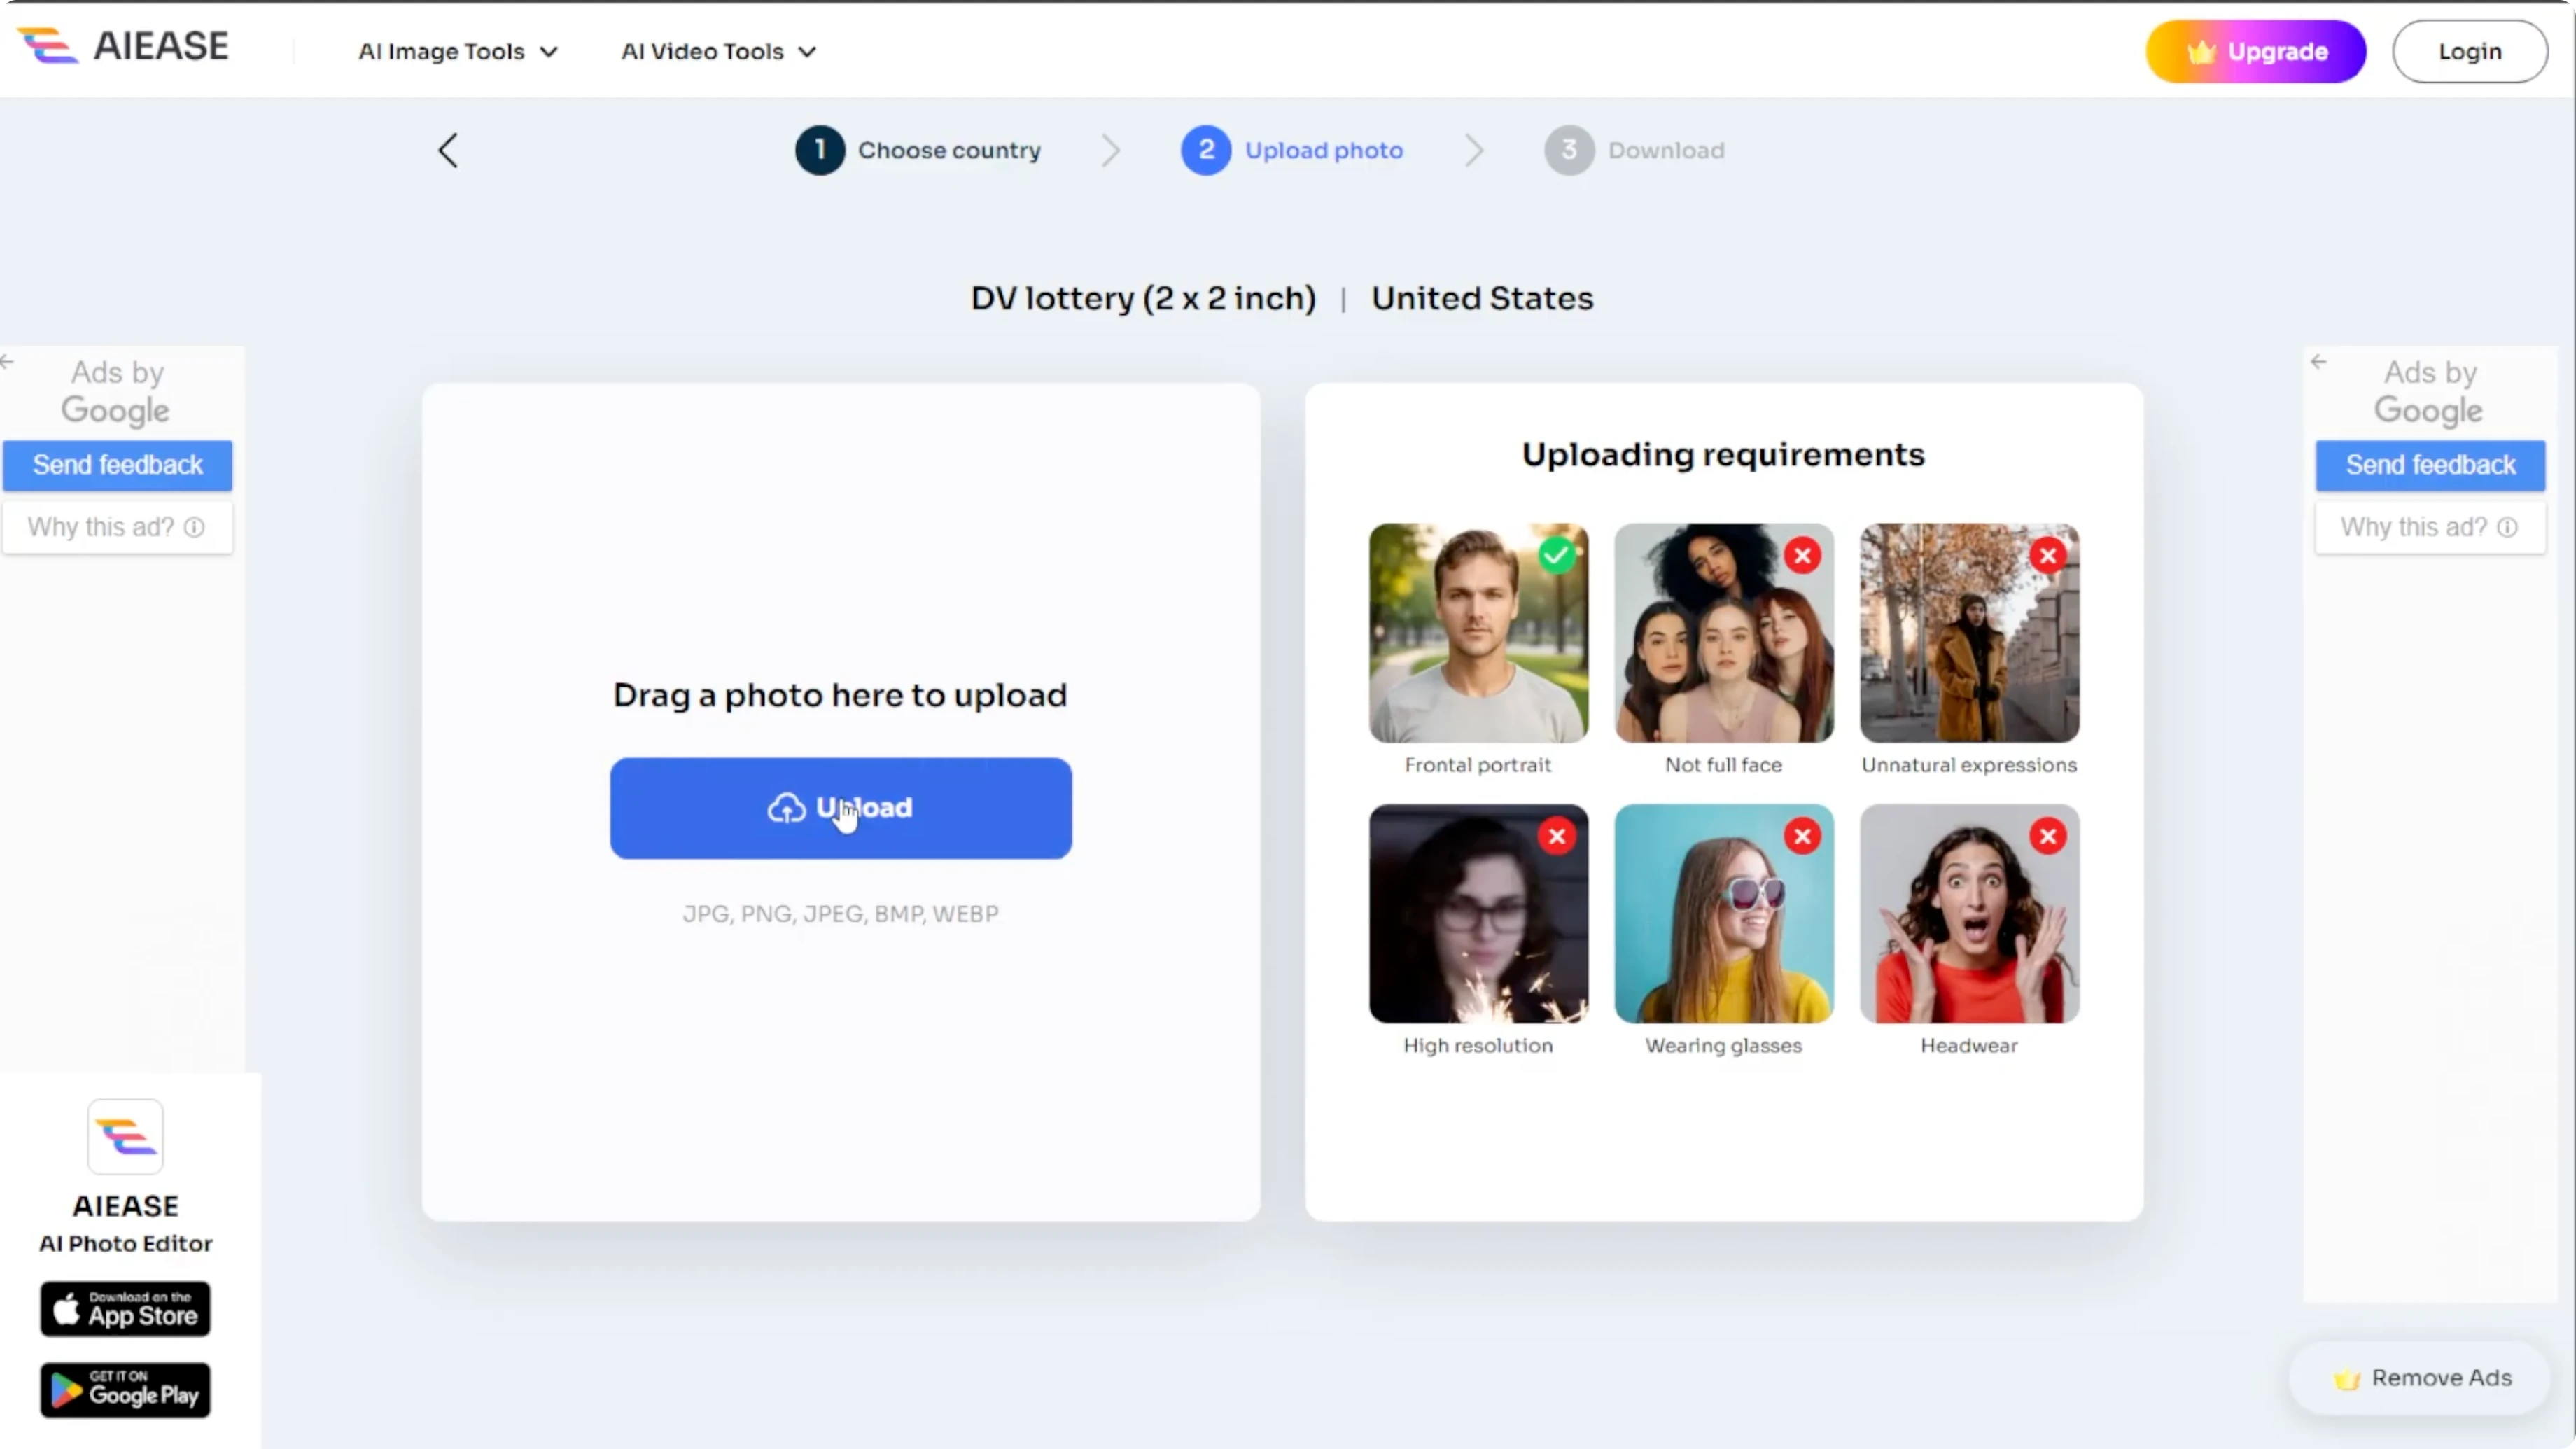Click the Upload button
This screenshot has width=2576, height=1449.
pos(841,808)
